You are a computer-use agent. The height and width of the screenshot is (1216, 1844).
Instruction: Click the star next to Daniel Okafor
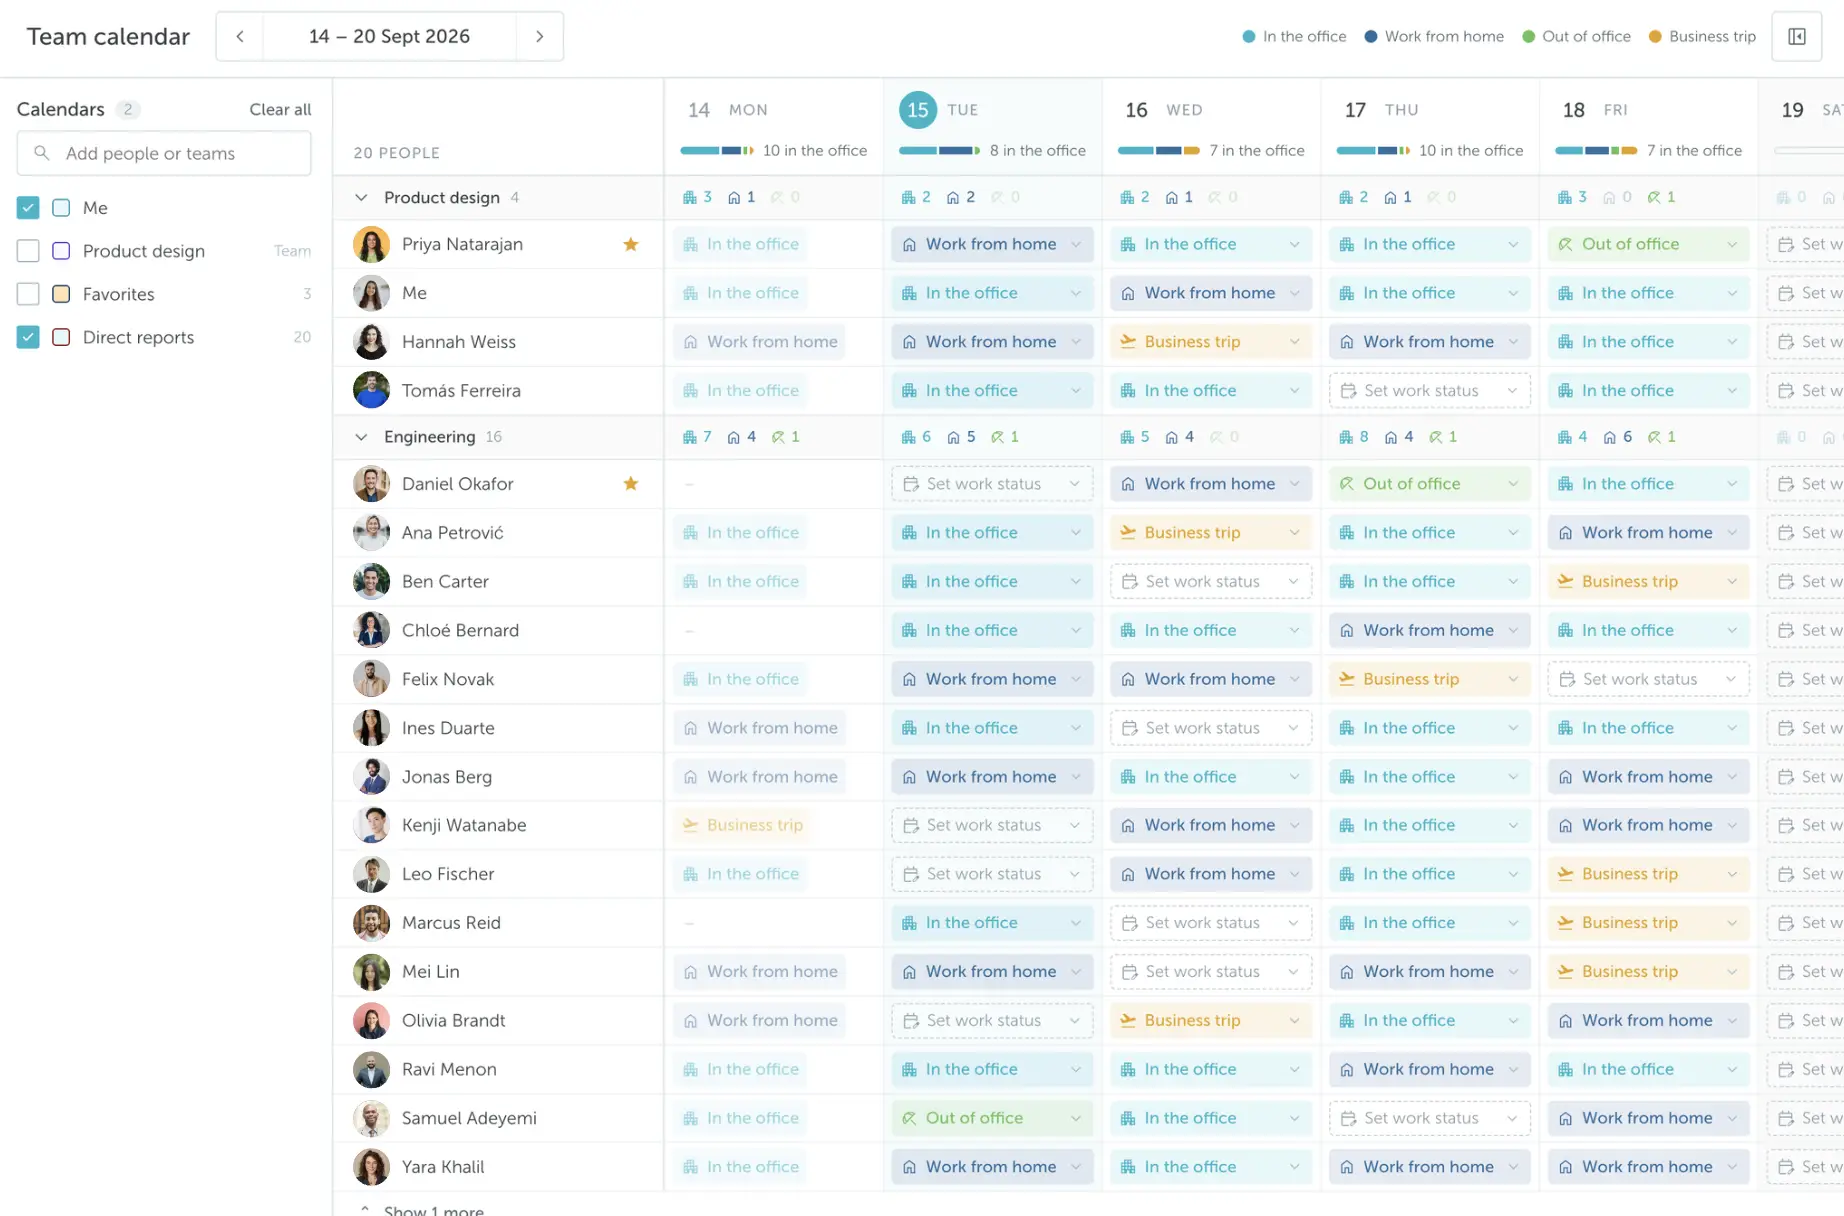pyautogui.click(x=631, y=484)
